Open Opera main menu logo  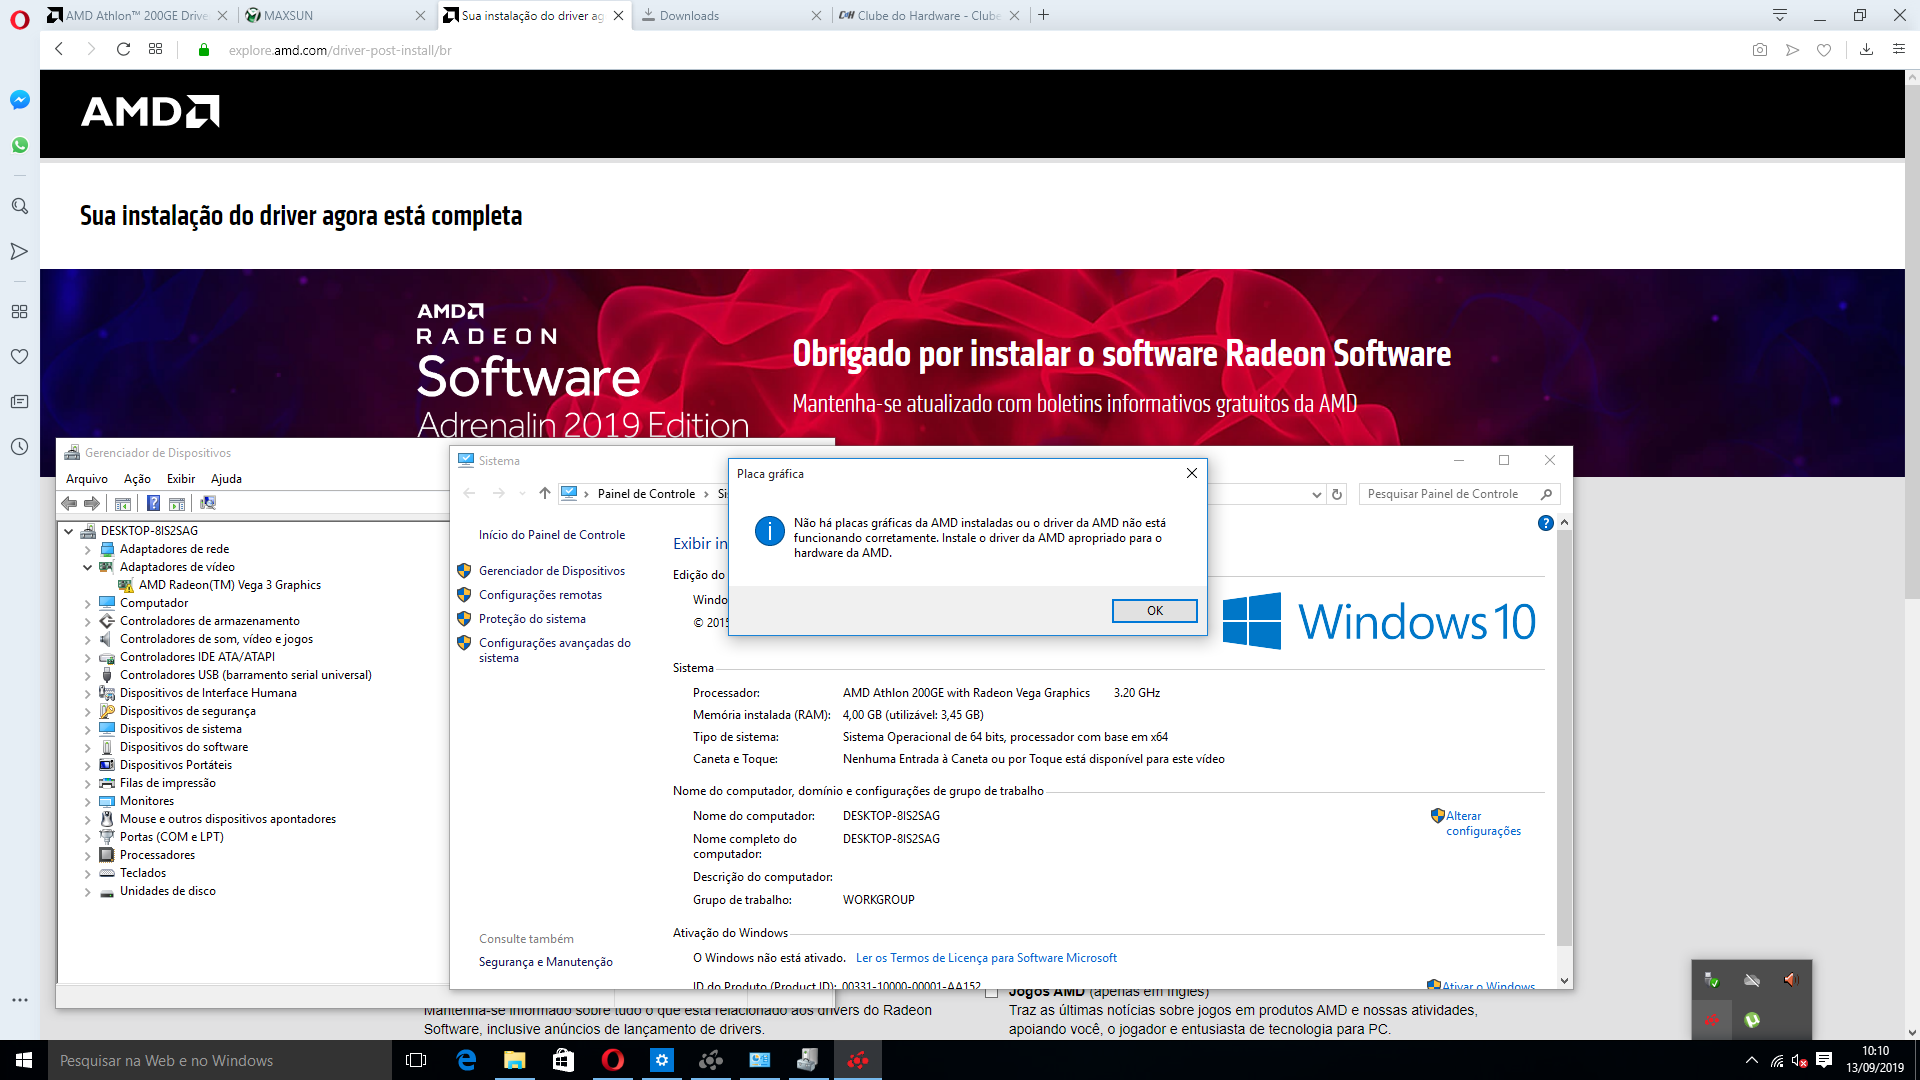click(20, 19)
